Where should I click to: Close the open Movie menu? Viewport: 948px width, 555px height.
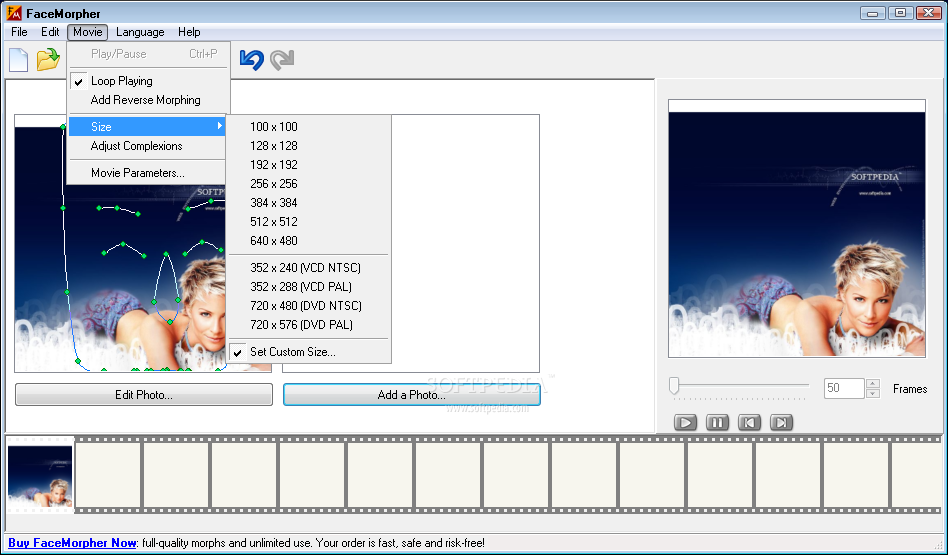pos(88,32)
